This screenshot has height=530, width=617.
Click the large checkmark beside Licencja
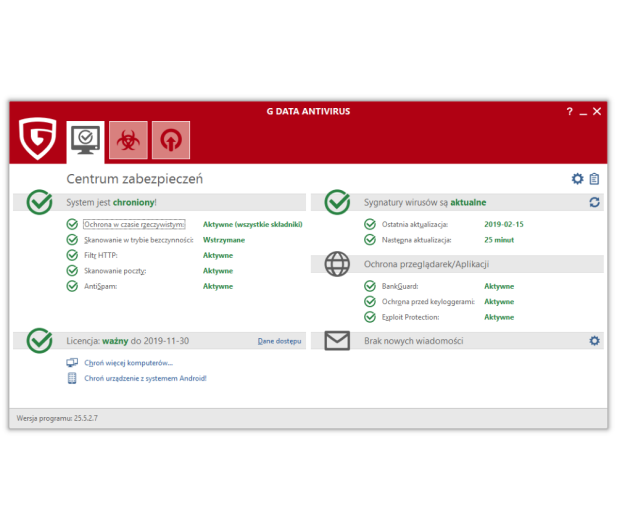[39, 340]
